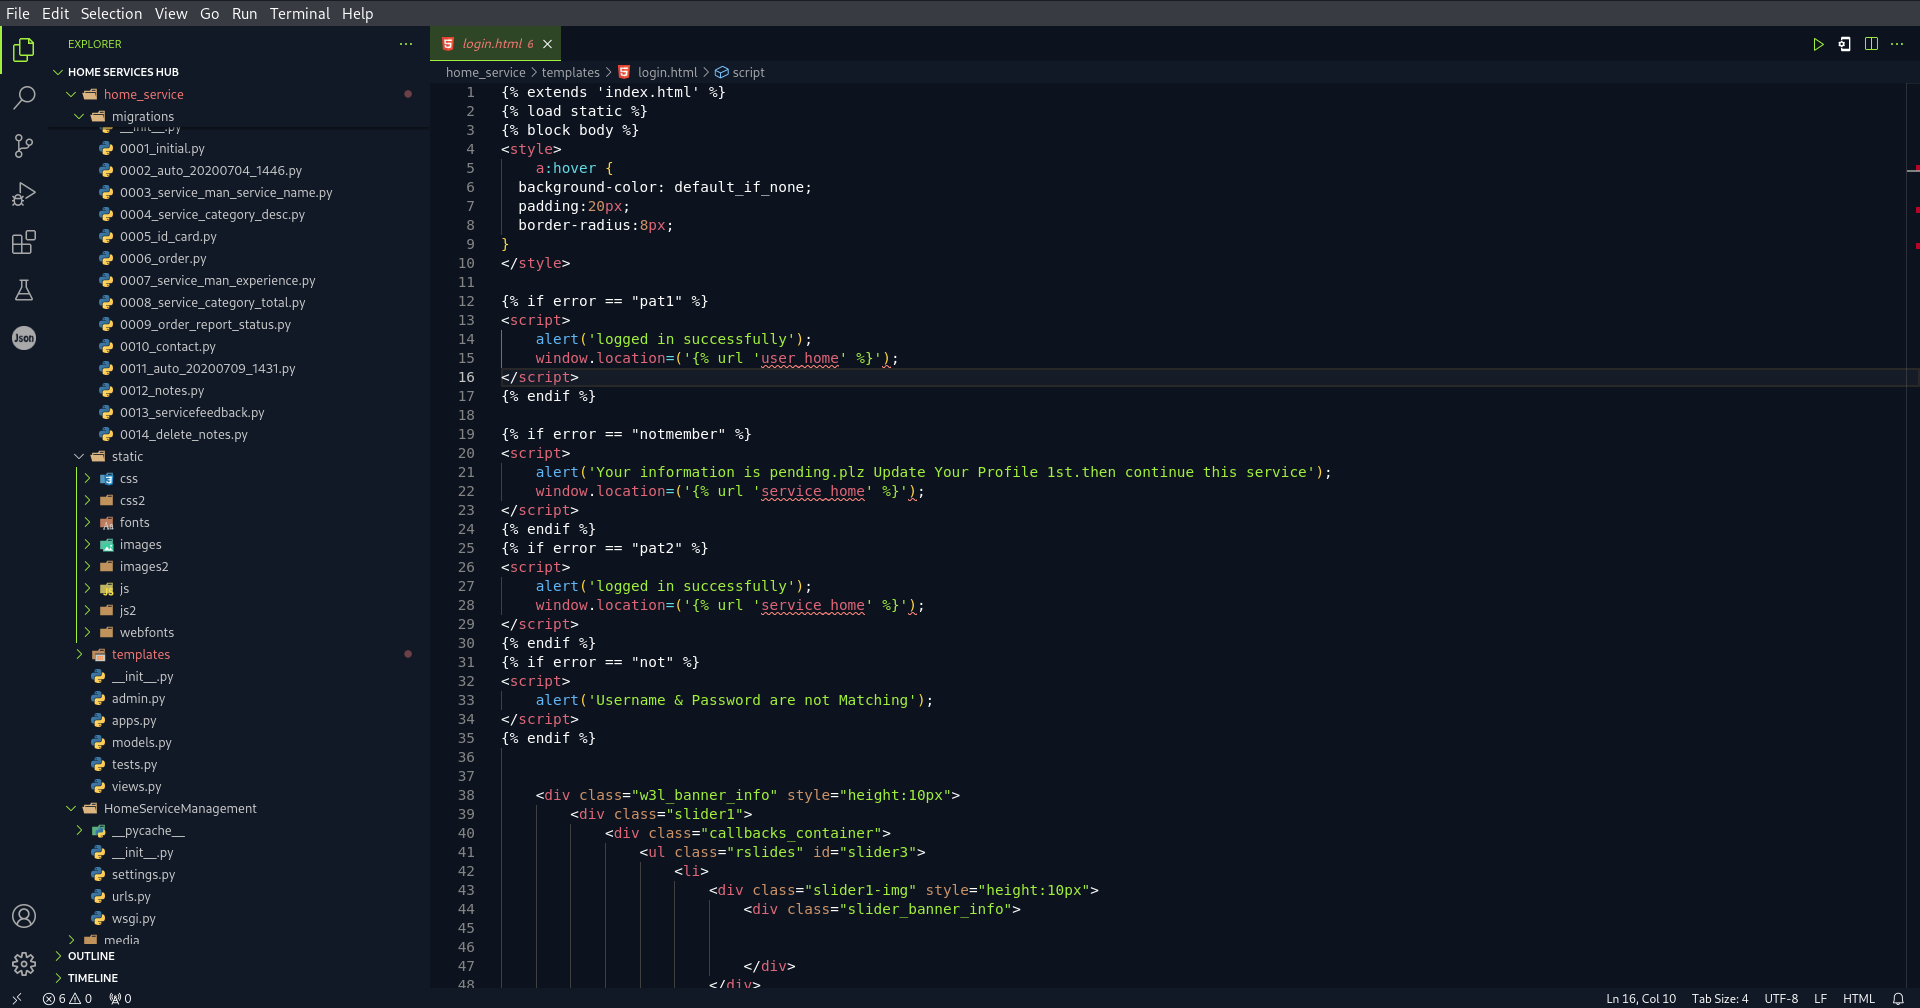Click the remote window indicator in status bar
The image size is (1920, 1008).
17,998
